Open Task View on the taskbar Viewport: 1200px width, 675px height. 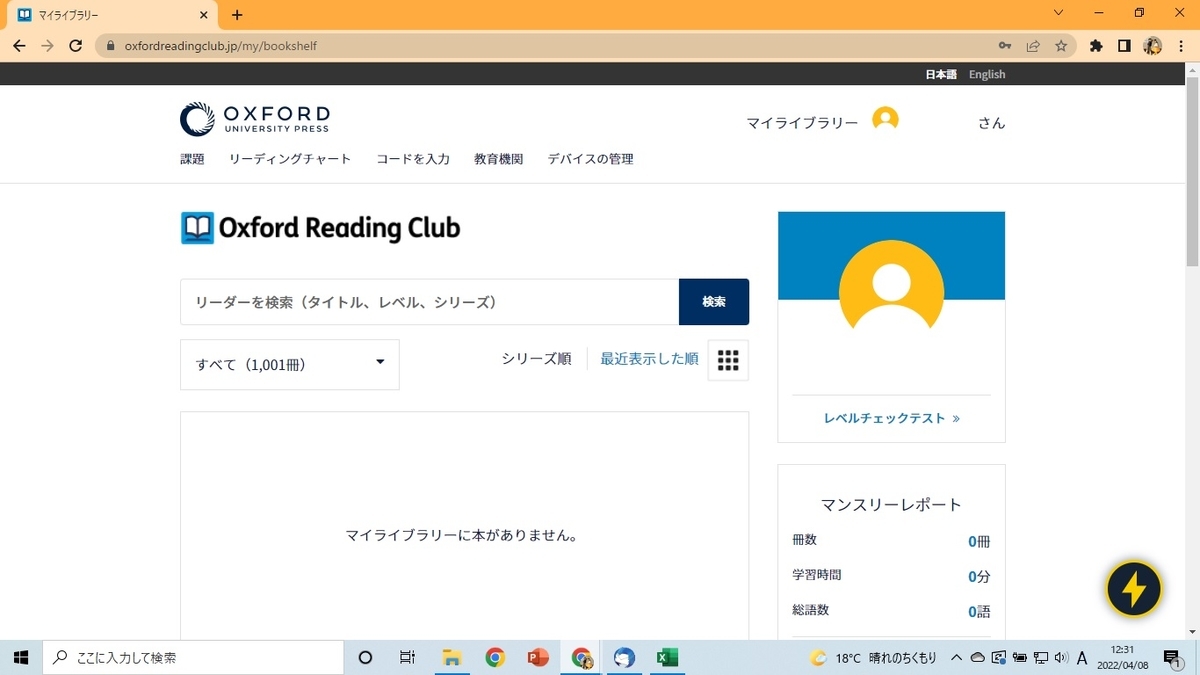407,657
